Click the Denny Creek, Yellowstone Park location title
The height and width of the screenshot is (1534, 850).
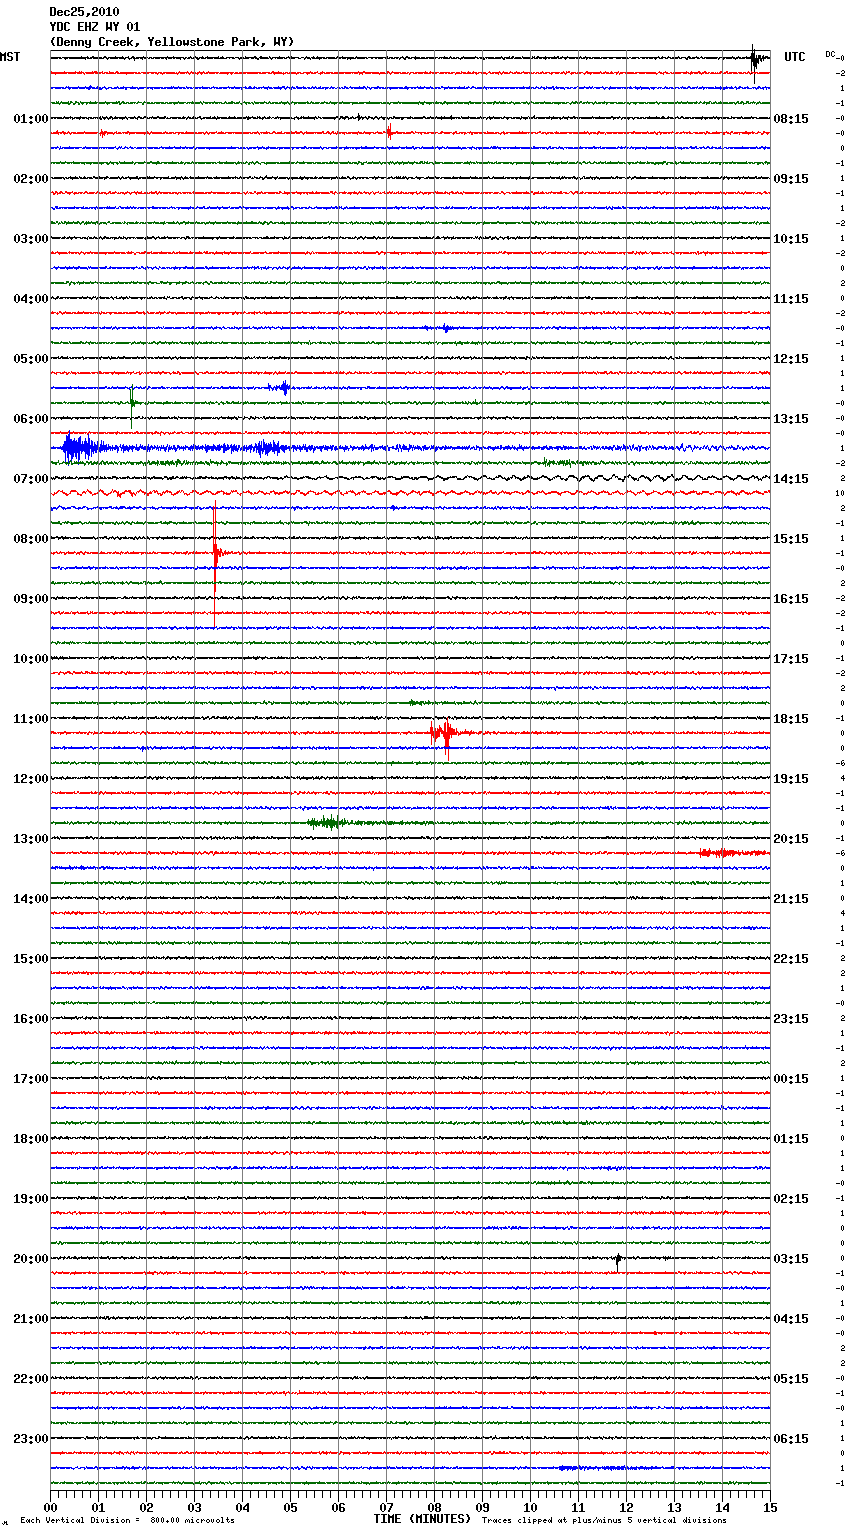tap(172, 42)
